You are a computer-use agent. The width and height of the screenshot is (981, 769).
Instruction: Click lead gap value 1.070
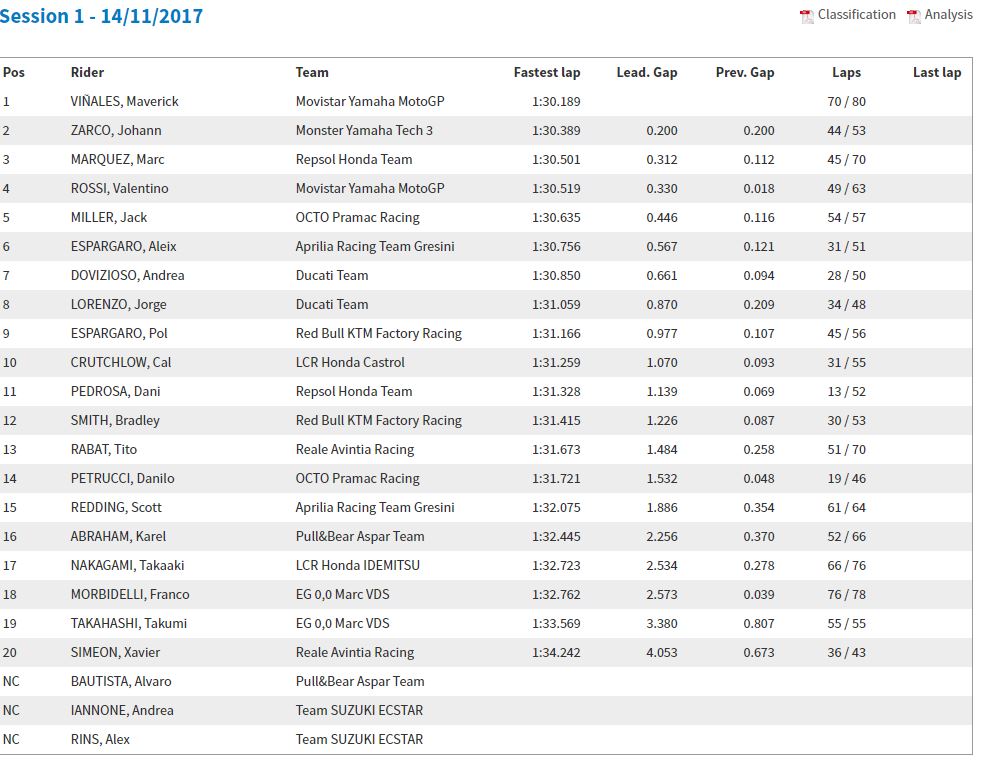(662, 362)
